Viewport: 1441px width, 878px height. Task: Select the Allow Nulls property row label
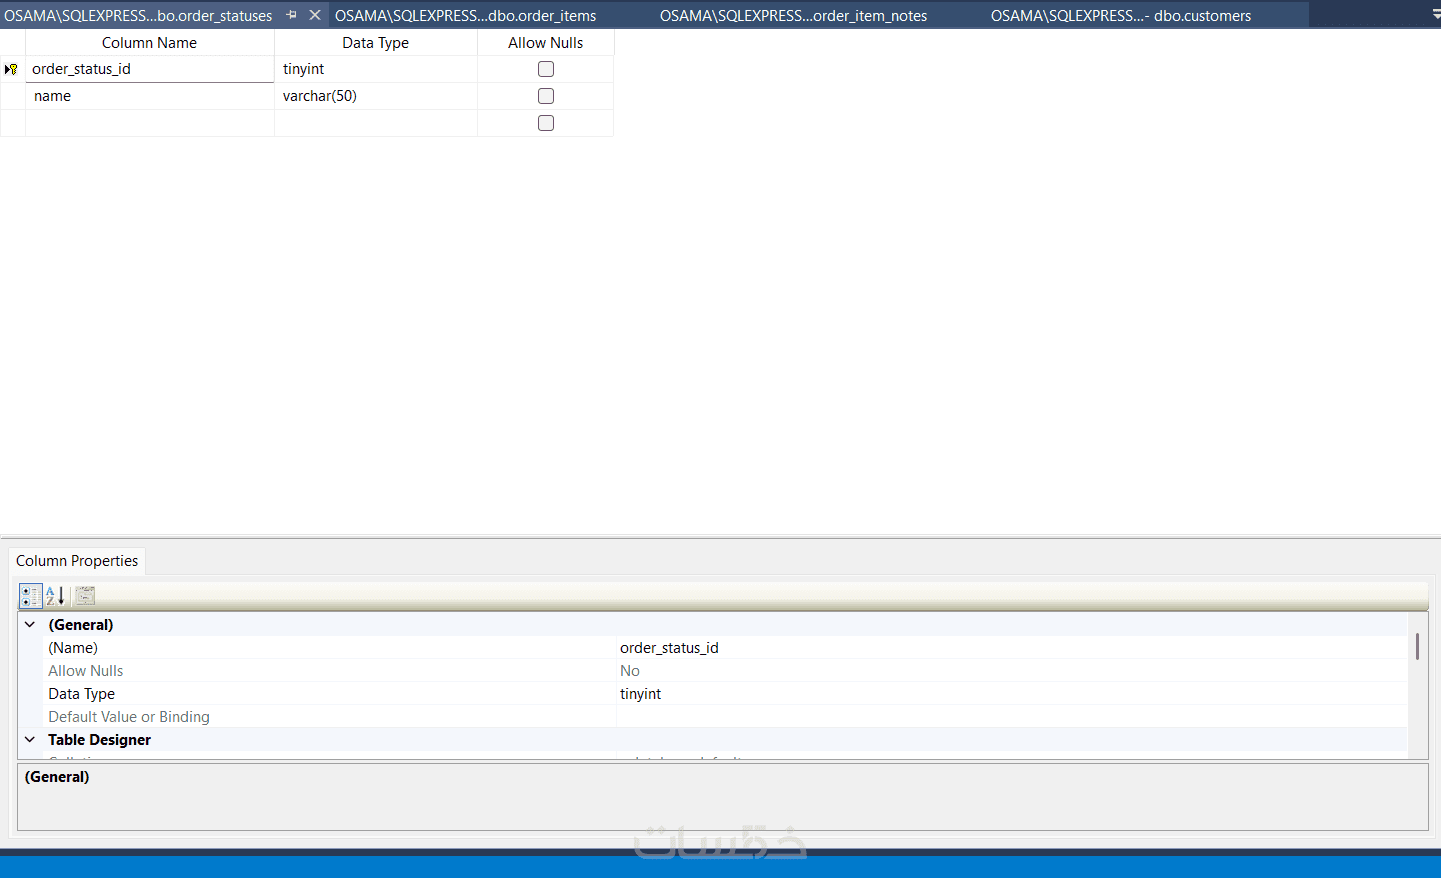[x=86, y=671]
